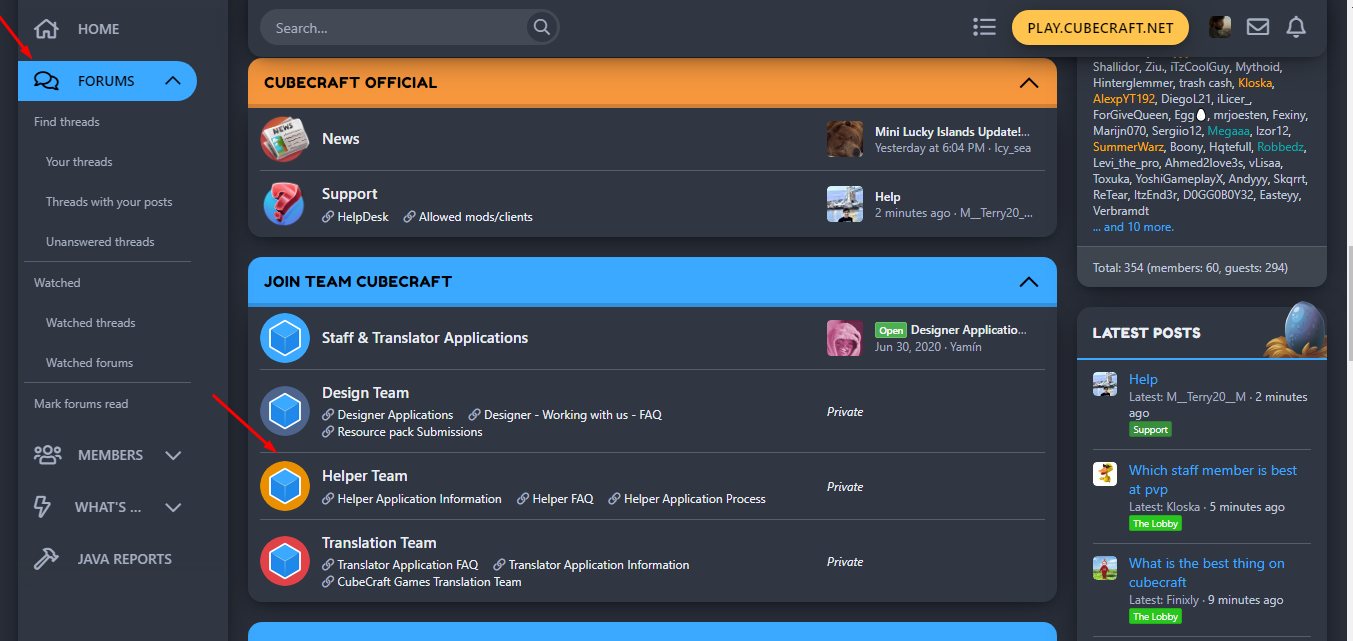Viewport: 1353px width, 641px height.
Task: Click the pink avatar beside Designer Application
Action: tap(845, 338)
